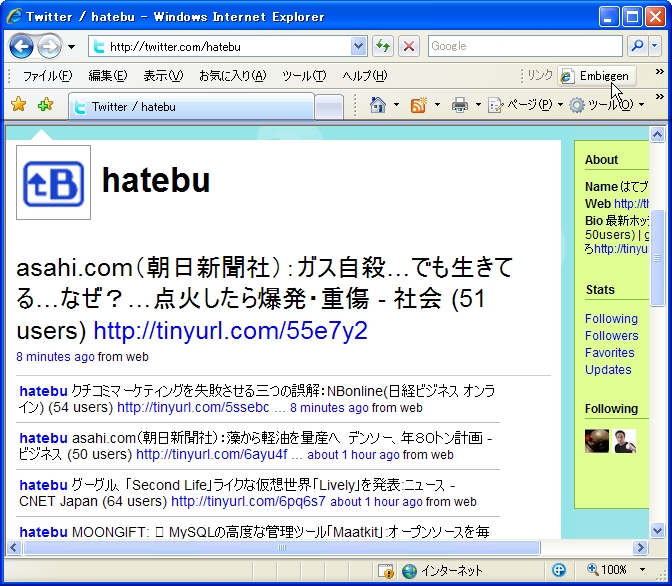Viewport: 672px width, 586px height.
Task: Open link http://tinyurl.com/55e7y2
Action: click(x=231, y=331)
